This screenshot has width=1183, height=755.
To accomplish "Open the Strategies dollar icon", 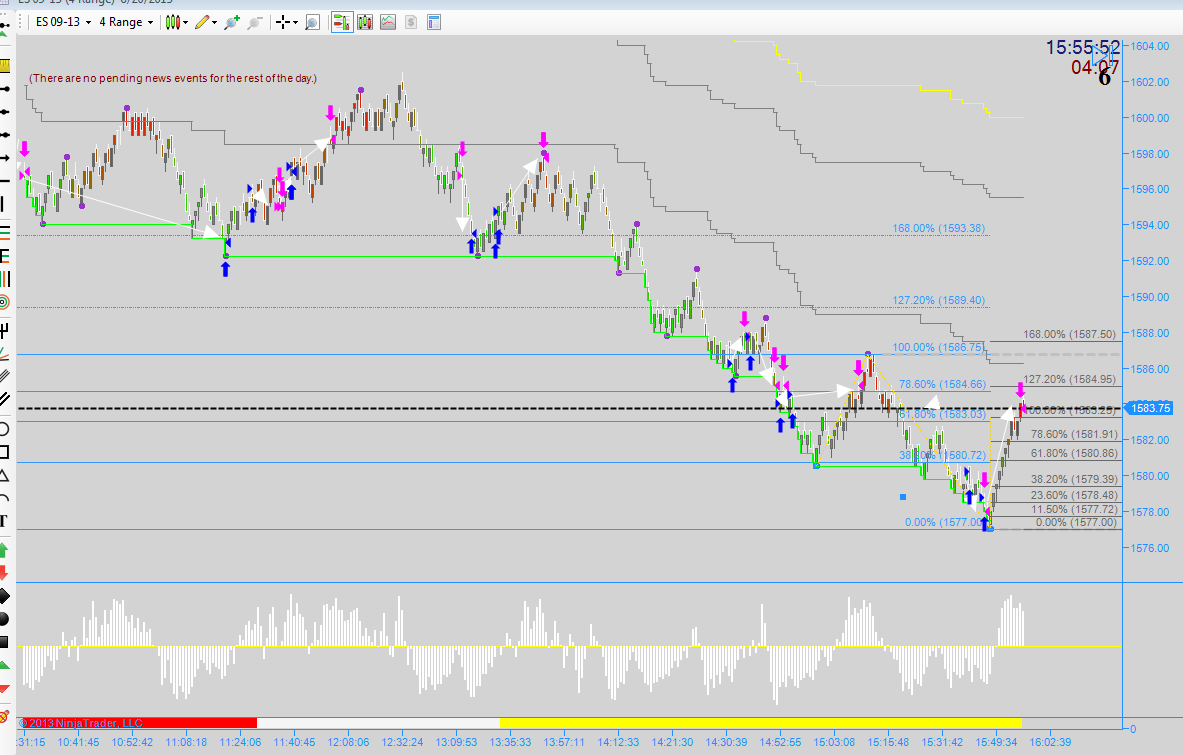I will pyautogui.click(x=410, y=22).
